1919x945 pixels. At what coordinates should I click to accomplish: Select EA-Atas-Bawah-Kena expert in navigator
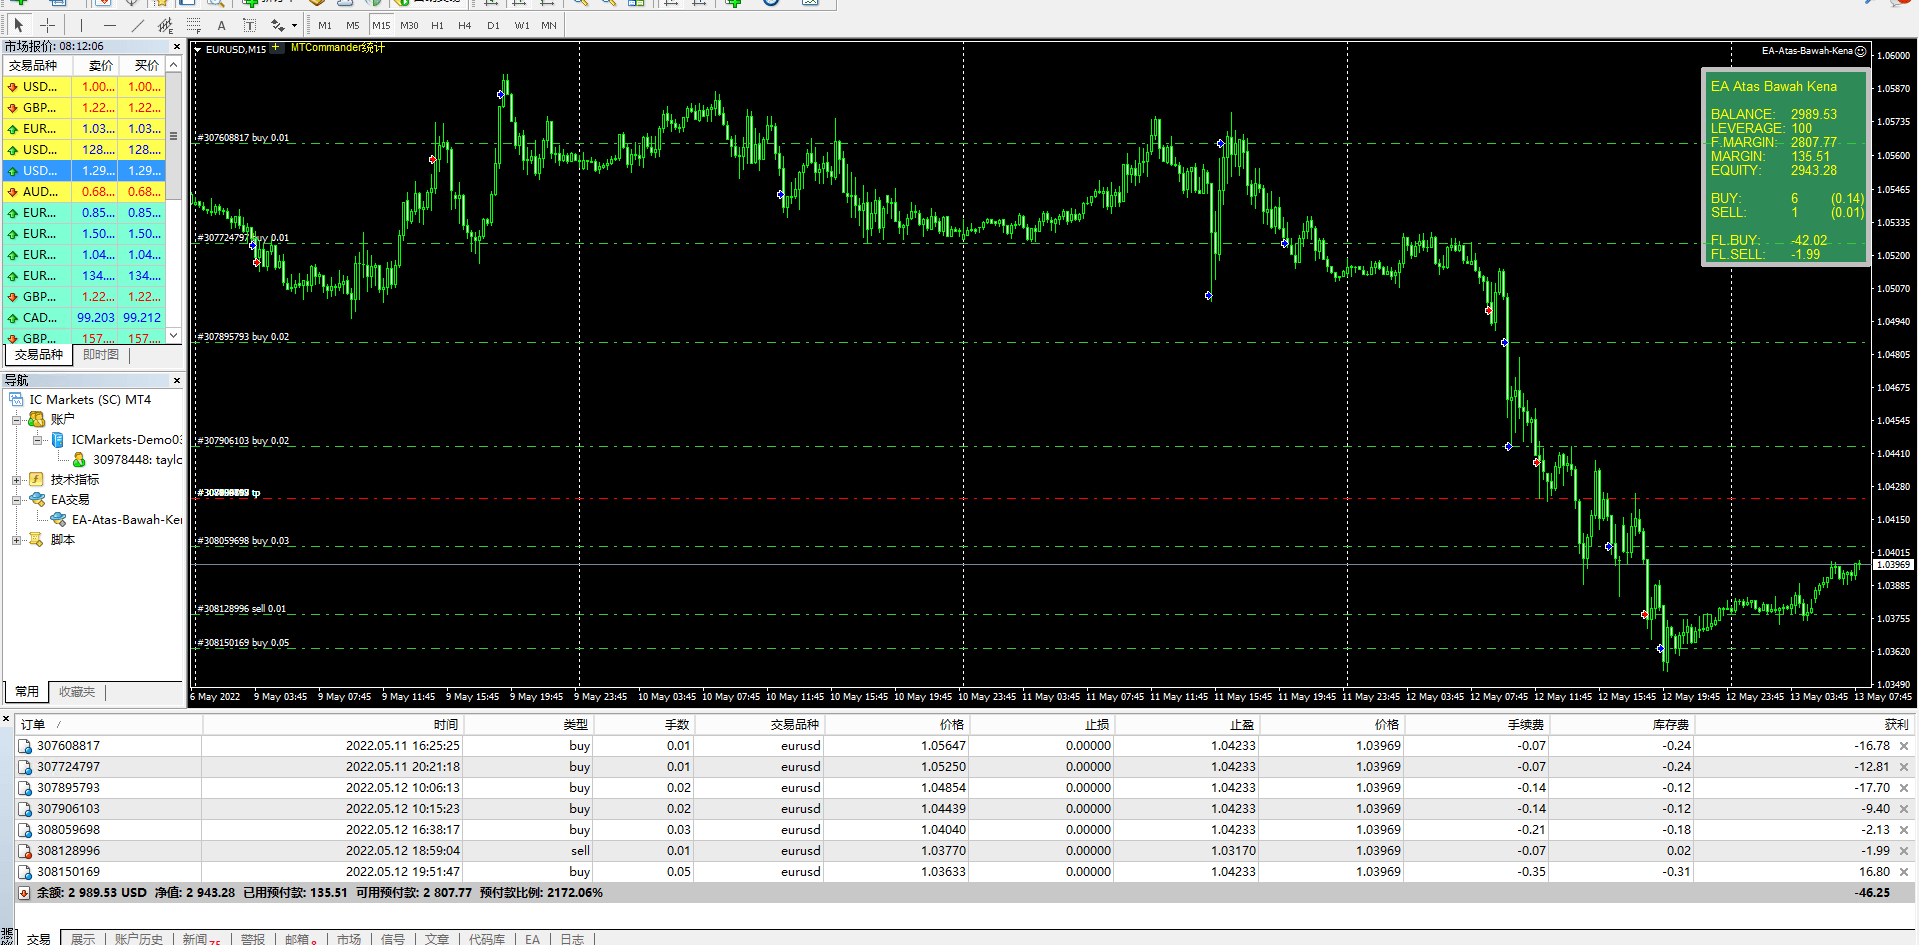126,520
